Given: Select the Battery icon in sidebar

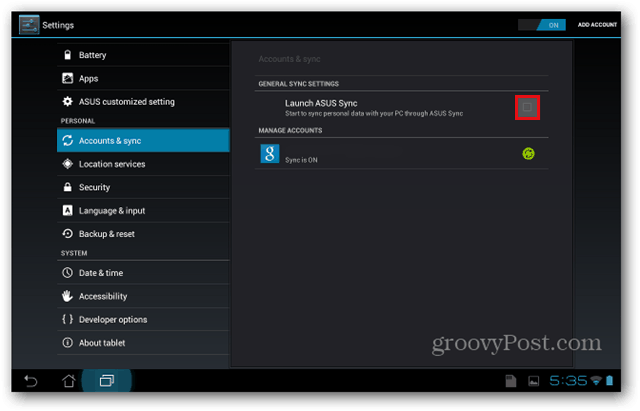Looking at the screenshot, I should (68, 55).
